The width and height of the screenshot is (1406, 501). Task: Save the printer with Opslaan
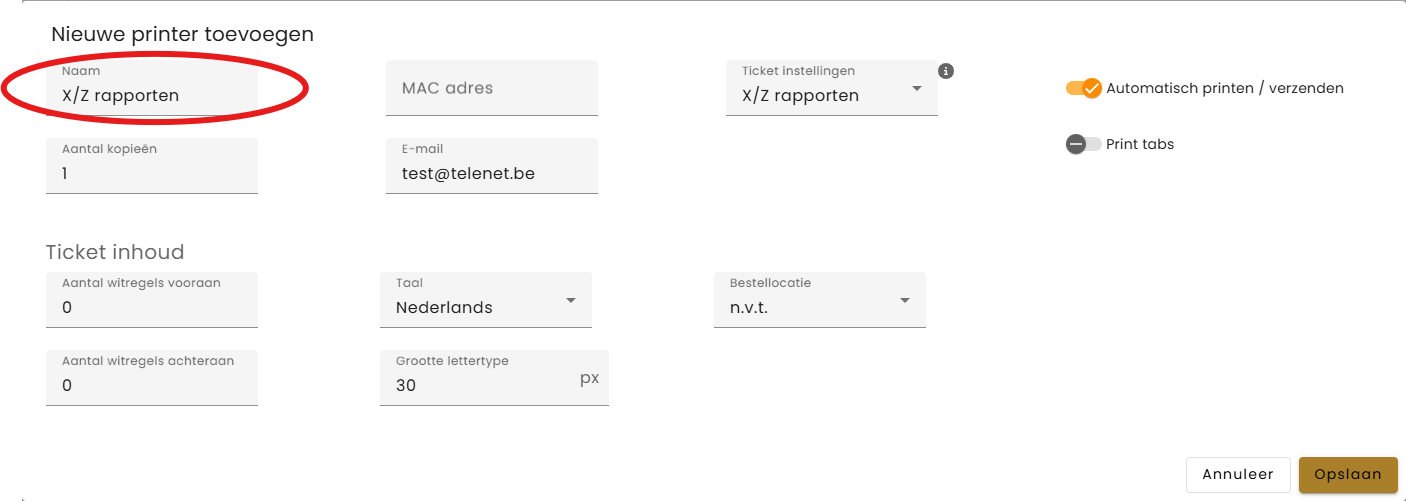[x=1347, y=475]
